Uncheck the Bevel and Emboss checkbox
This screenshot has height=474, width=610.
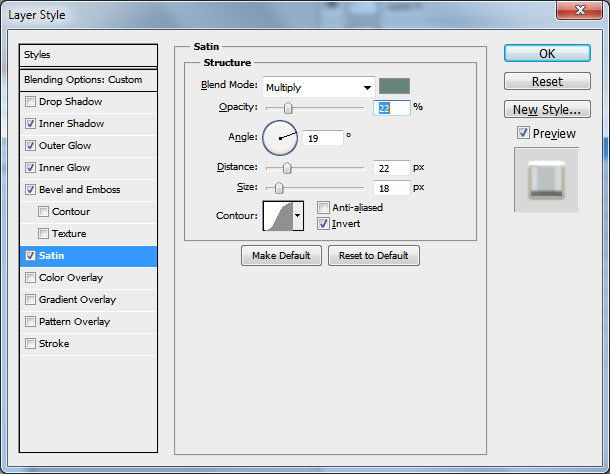[30, 190]
